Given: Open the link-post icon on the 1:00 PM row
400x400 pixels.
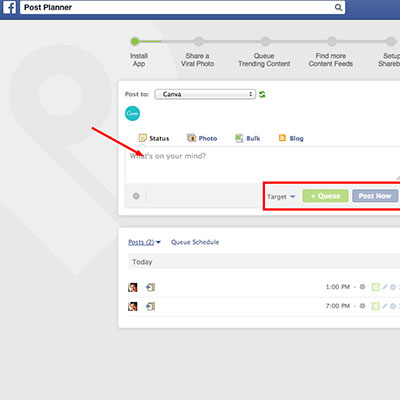Looking at the screenshot, I should click(151, 287).
